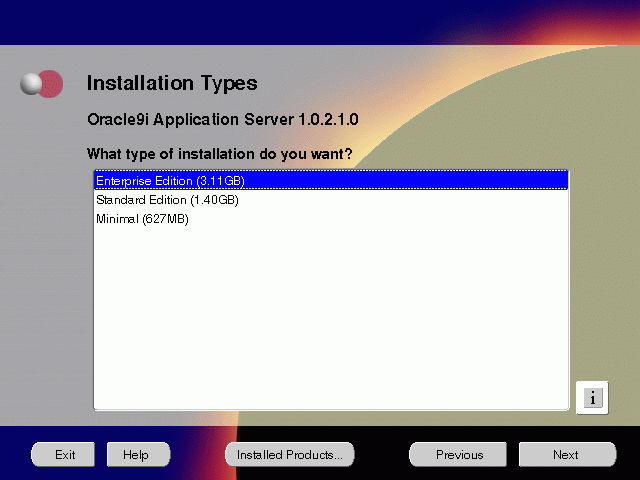Click the information 'i' icon button
This screenshot has width=640, height=480.
(x=592, y=398)
